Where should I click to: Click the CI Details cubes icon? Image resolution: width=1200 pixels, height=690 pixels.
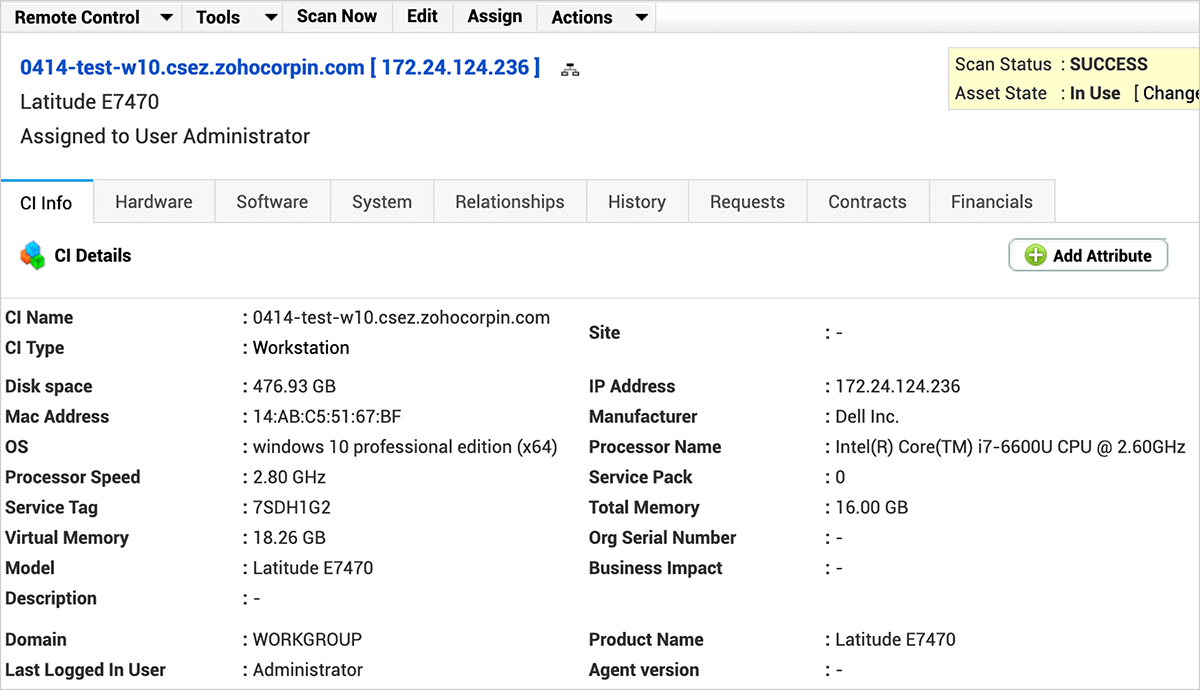[x=33, y=256]
